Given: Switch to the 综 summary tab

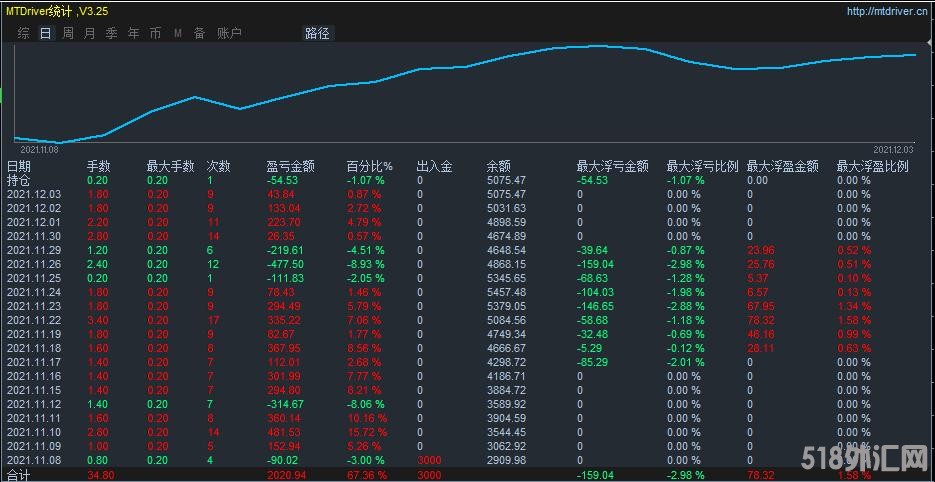Looking at the screenshot, I should click(23, 33).
